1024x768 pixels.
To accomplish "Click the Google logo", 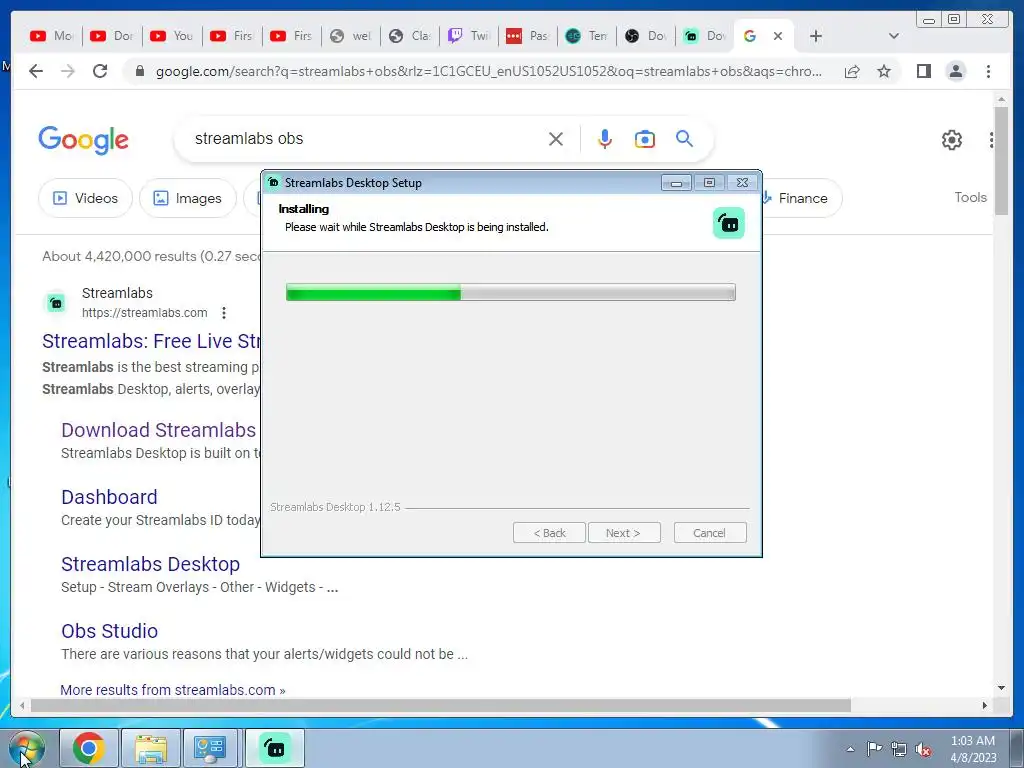I will click(x=84, y=140).
